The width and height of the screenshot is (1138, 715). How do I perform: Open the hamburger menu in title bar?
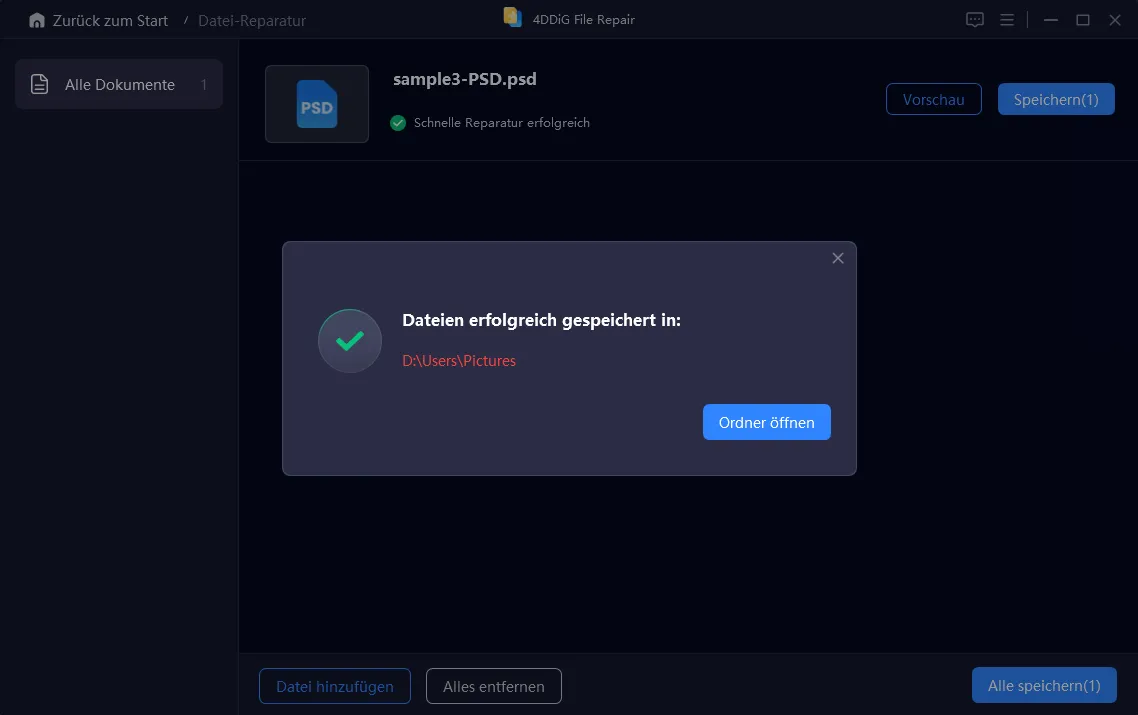point(1007,20)
